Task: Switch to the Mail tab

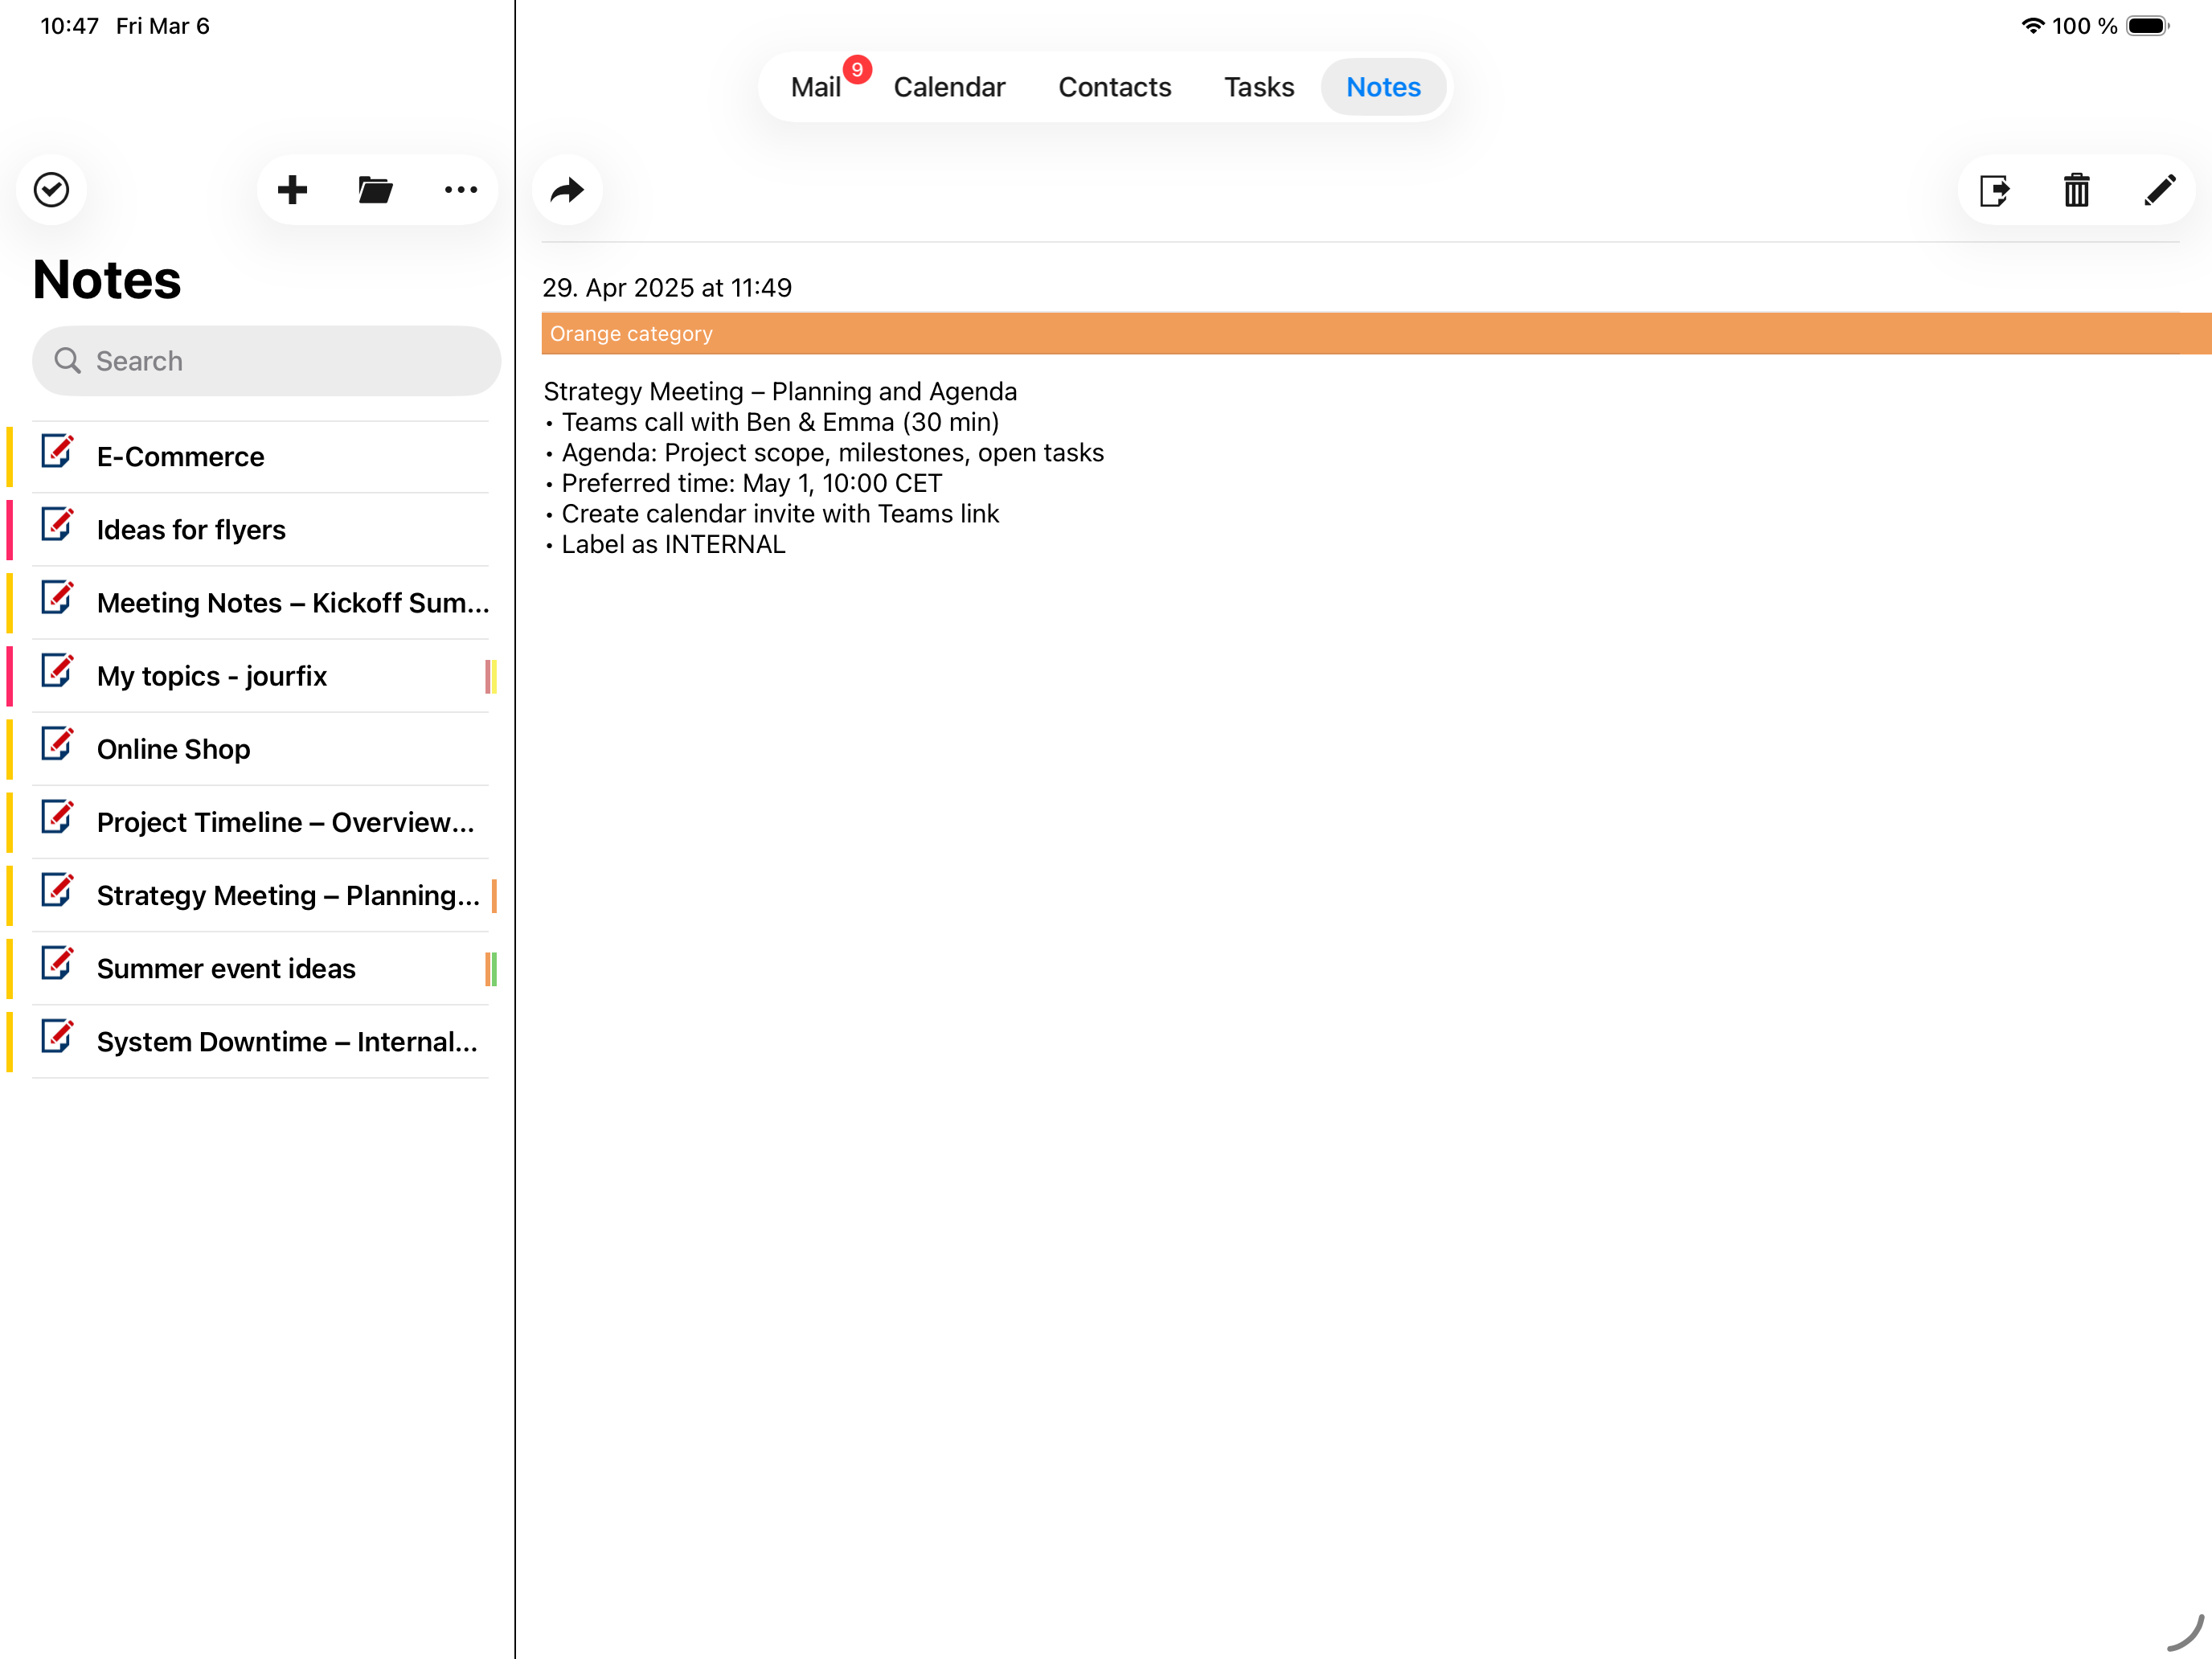Action: click(815, 87)
